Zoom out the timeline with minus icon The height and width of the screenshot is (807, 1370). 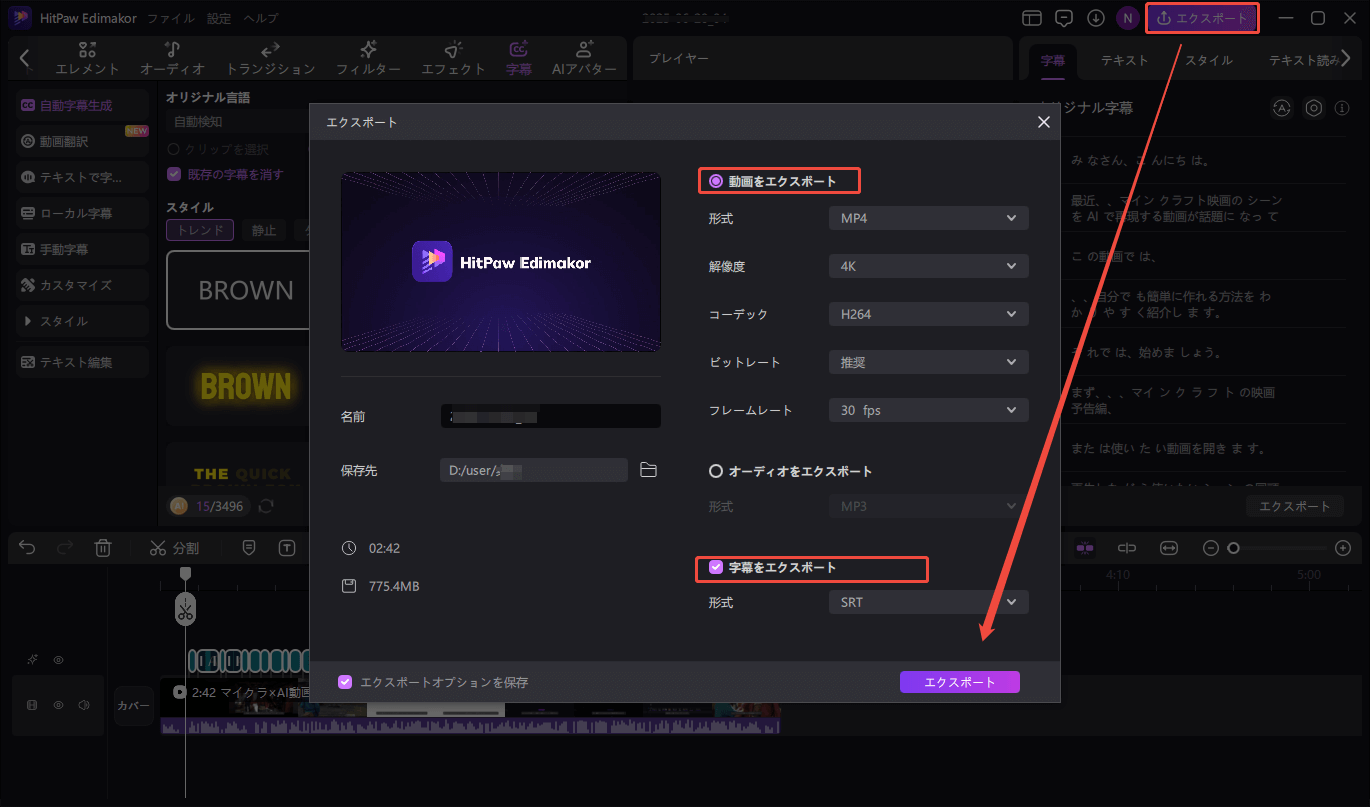(1211, 547)
